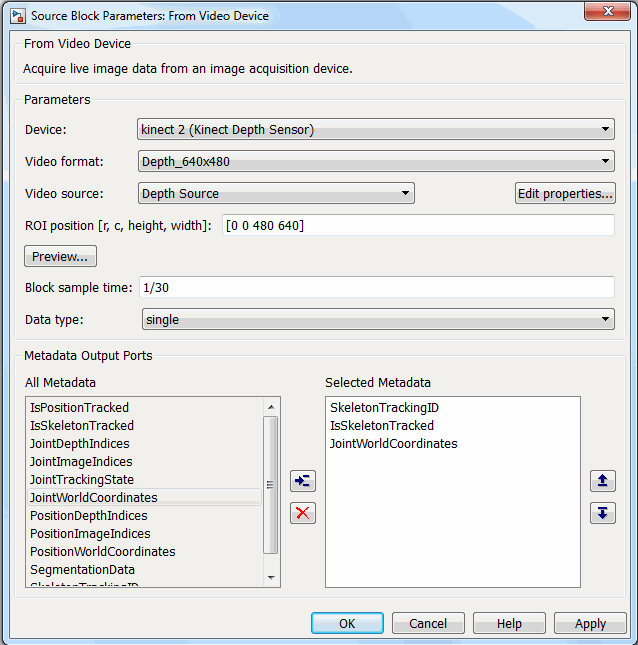Move selected metadata up
638x645 pixels.
603,481
